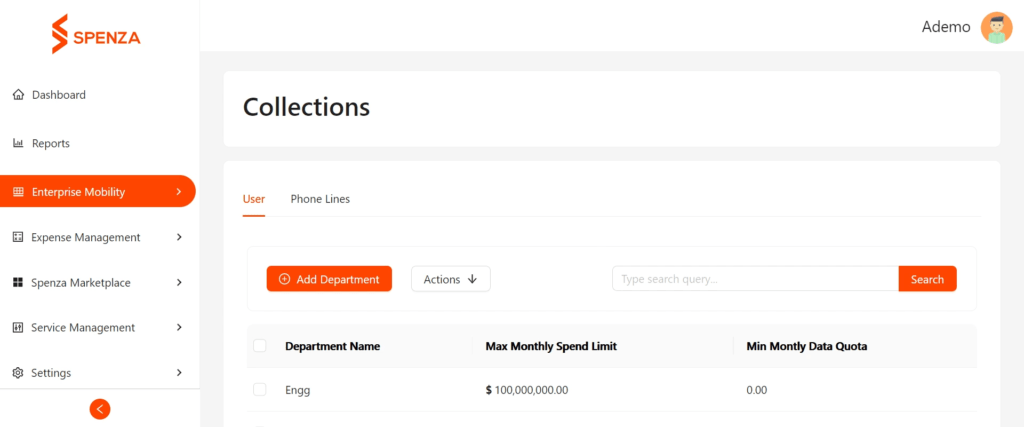
Task: Collapse the sidebar with the orange arrow
Action: tap(100, 409)
